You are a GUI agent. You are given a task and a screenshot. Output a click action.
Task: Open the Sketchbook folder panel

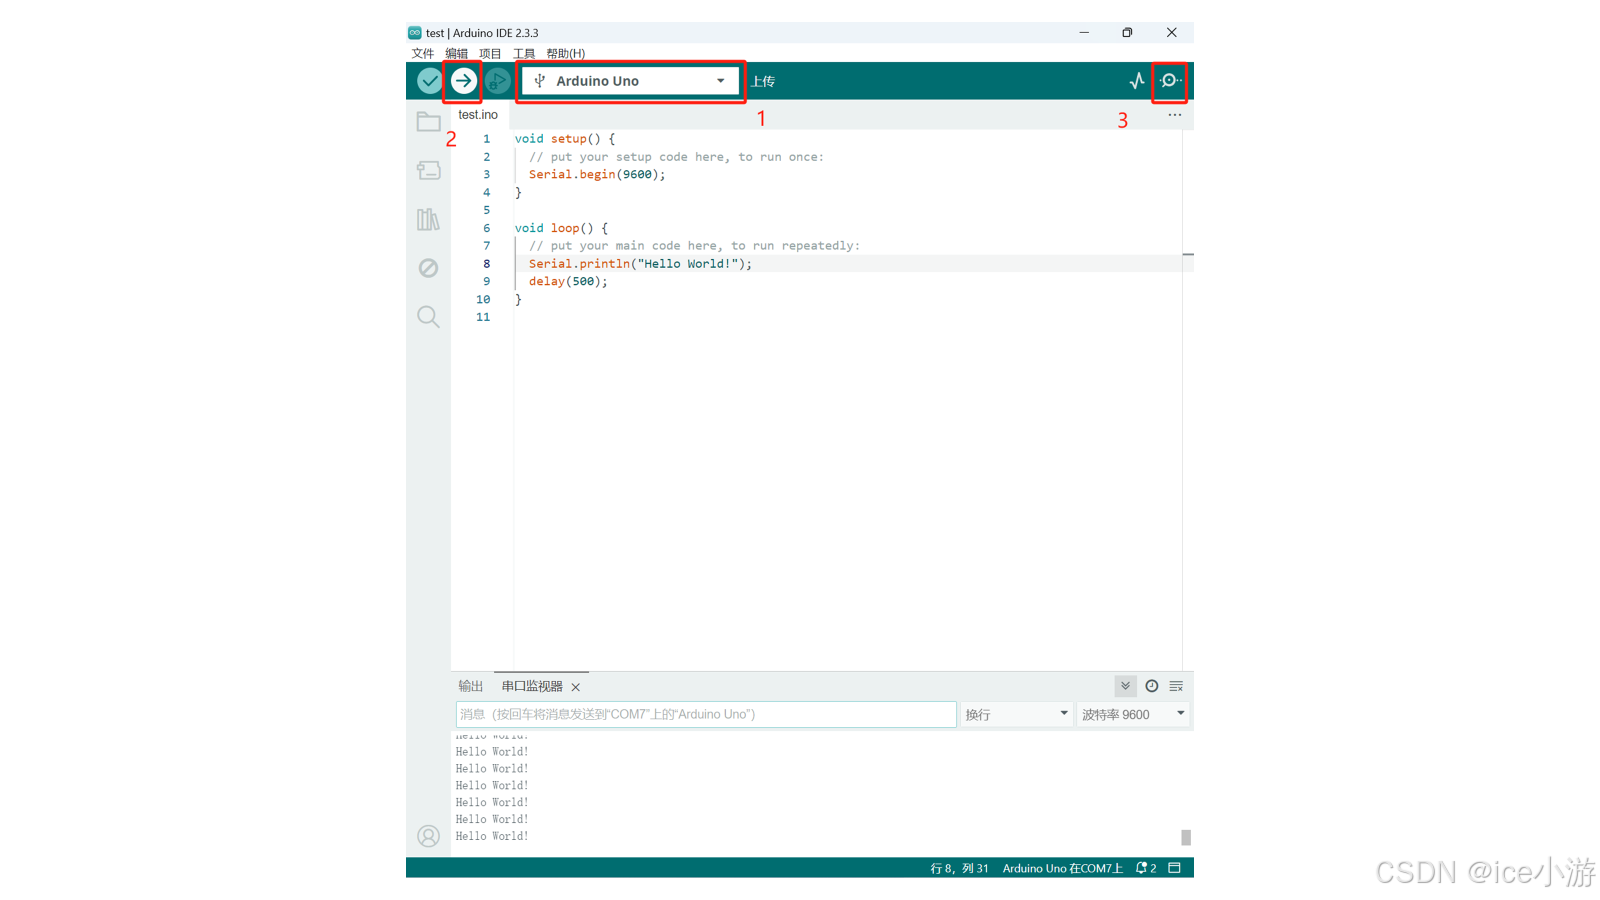(428, 122)
